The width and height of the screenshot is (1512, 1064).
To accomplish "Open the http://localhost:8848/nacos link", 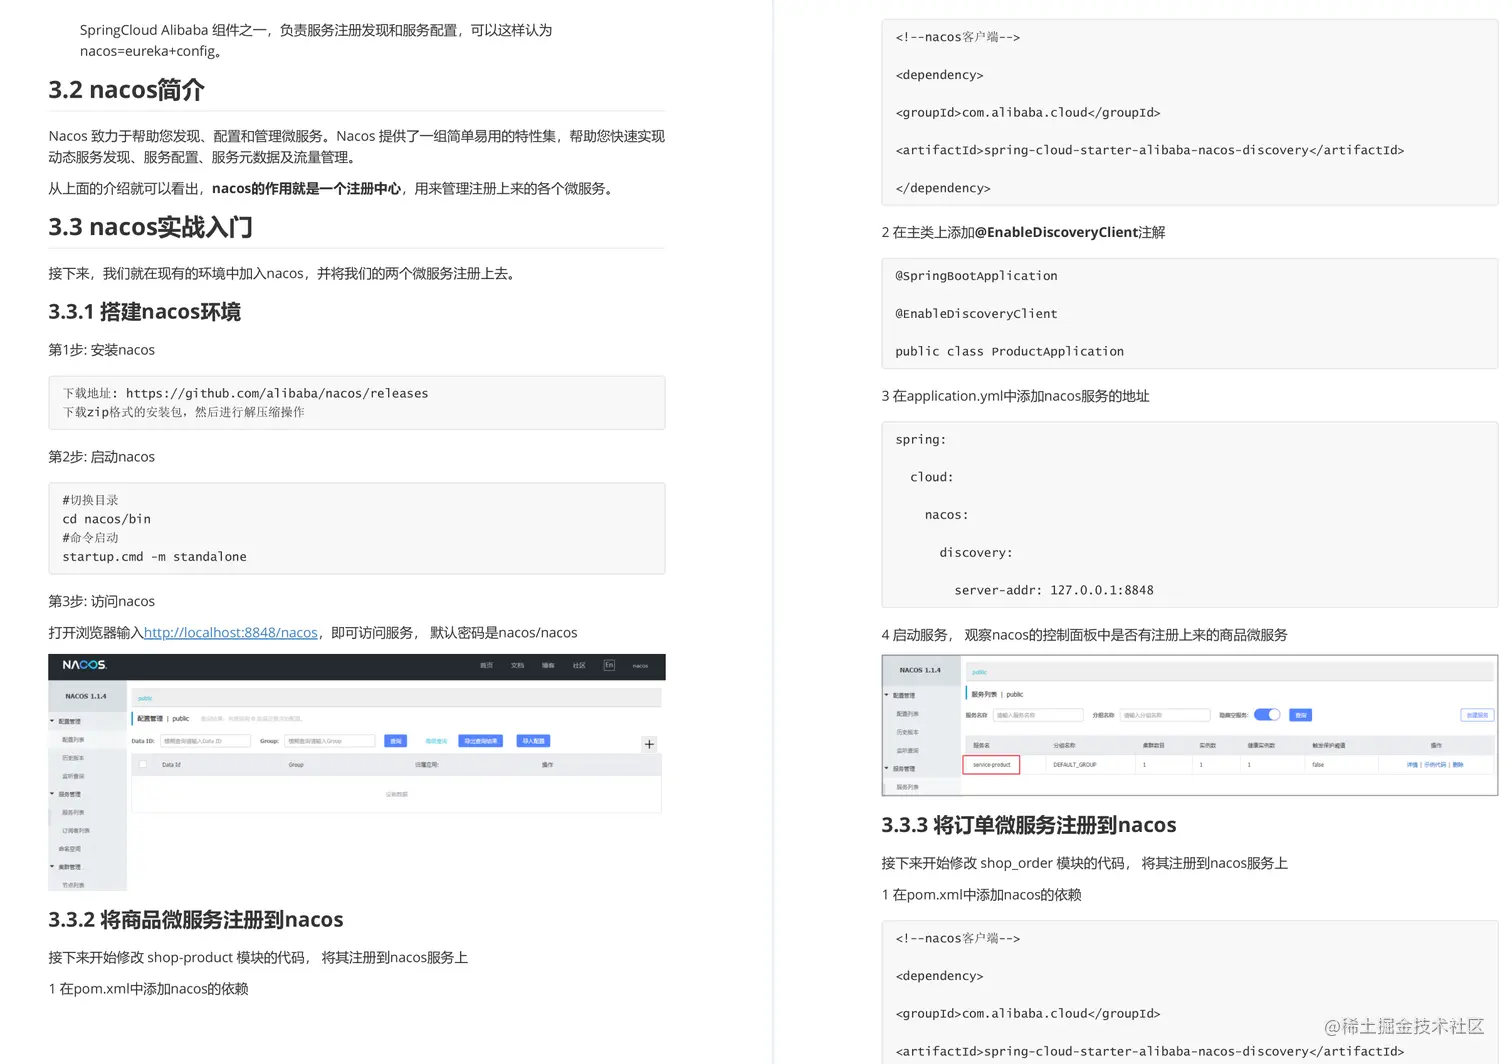I will click(x=231, y=633).
